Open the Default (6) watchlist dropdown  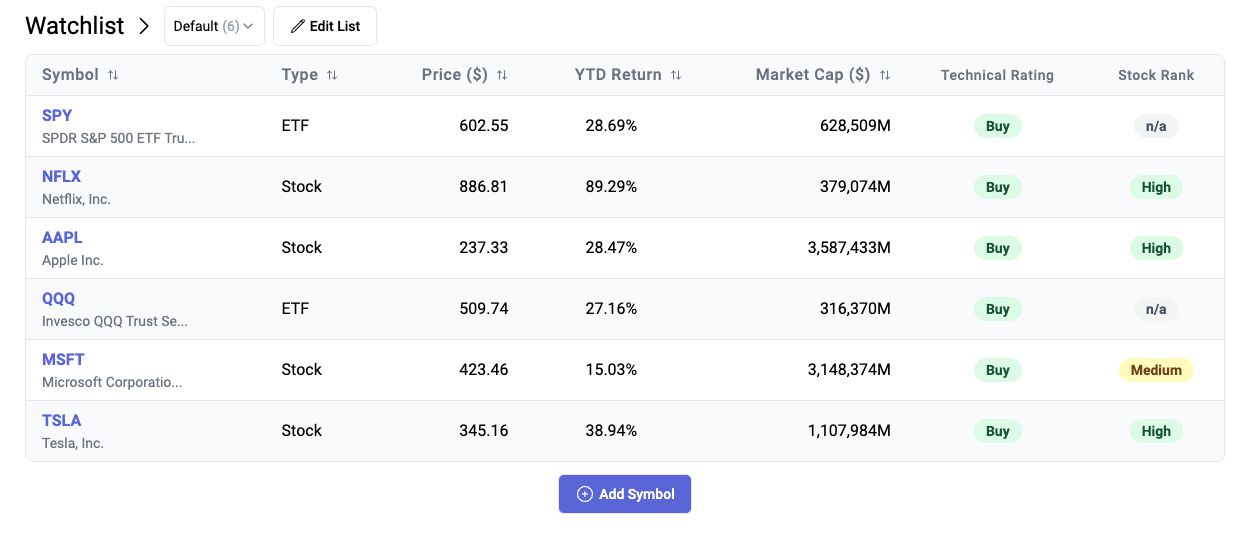[214, 26]
